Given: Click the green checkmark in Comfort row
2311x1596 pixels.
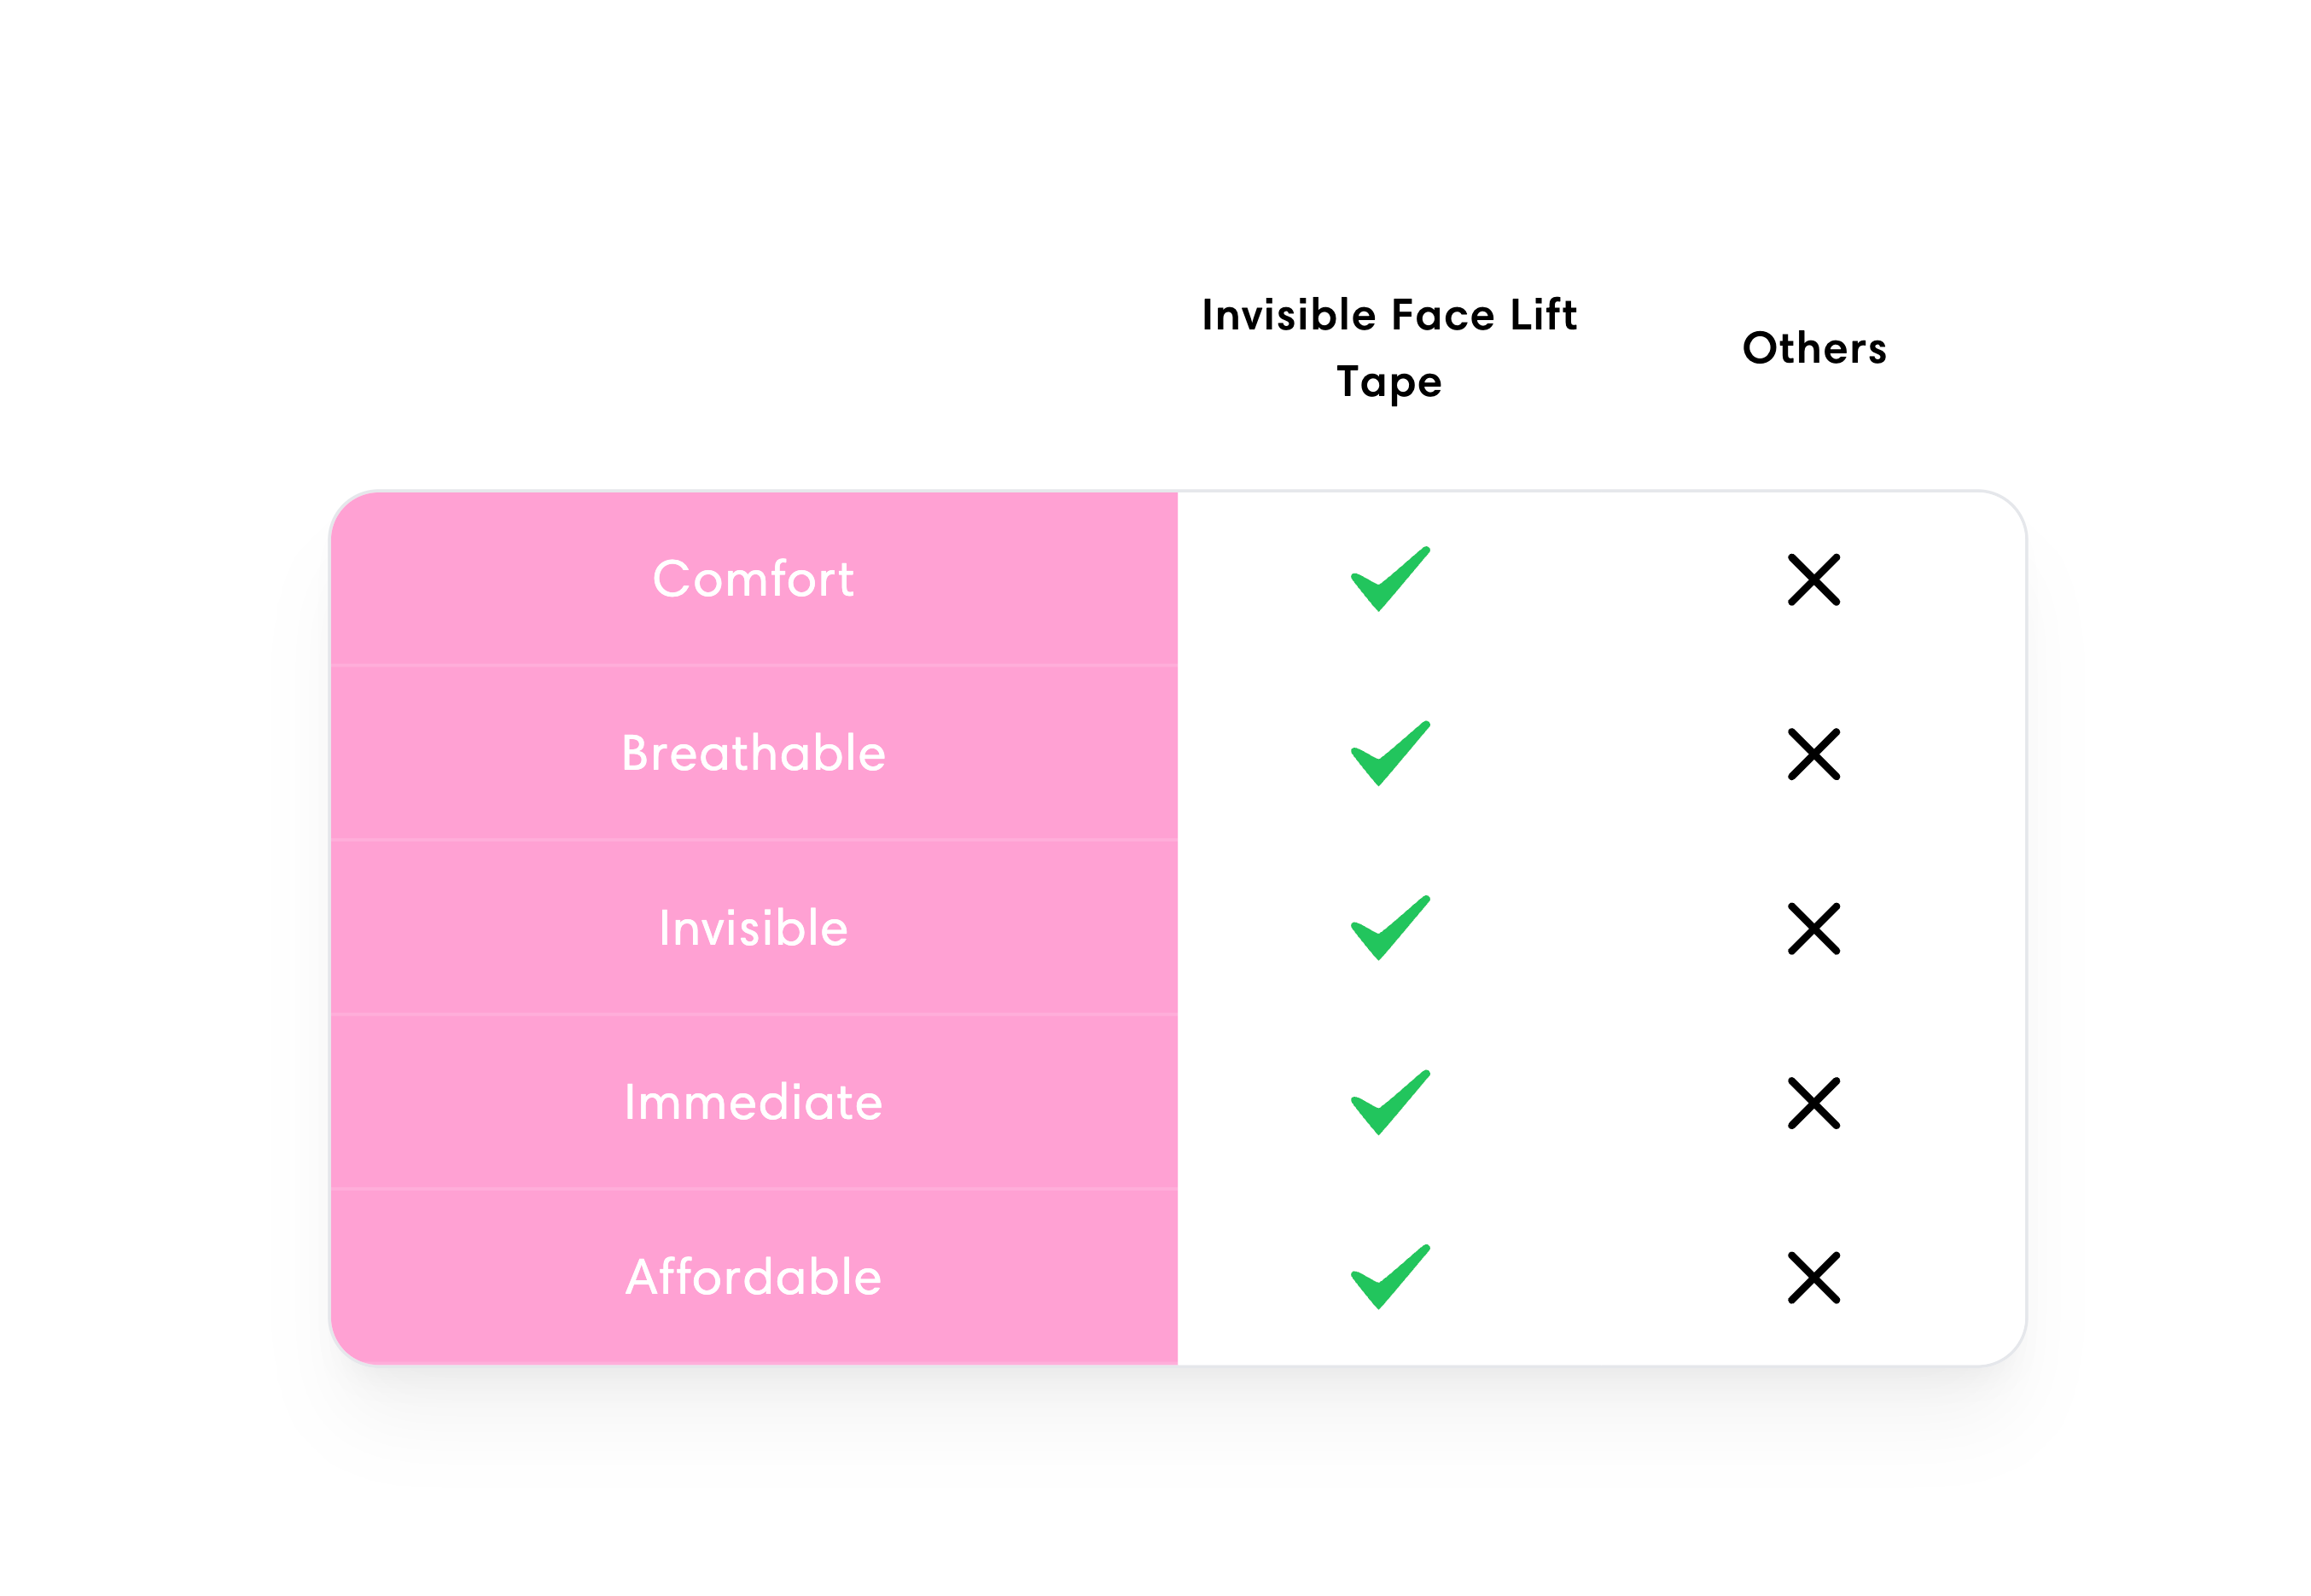Looking at the screenshot, I should [x=1389, y=578].
